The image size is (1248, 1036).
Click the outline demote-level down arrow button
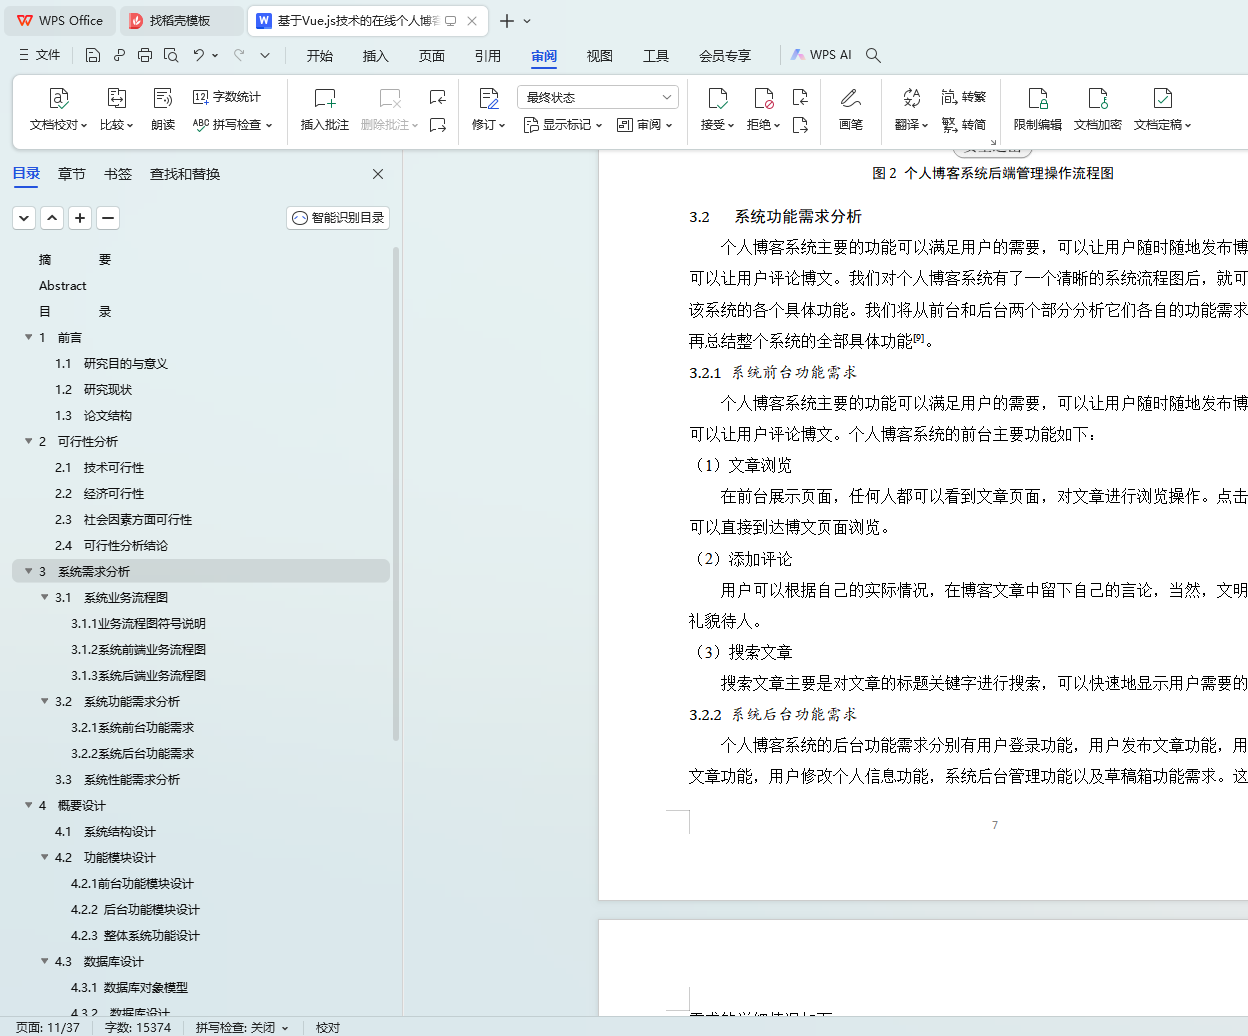pyautogui.click(x=24, y=218)
